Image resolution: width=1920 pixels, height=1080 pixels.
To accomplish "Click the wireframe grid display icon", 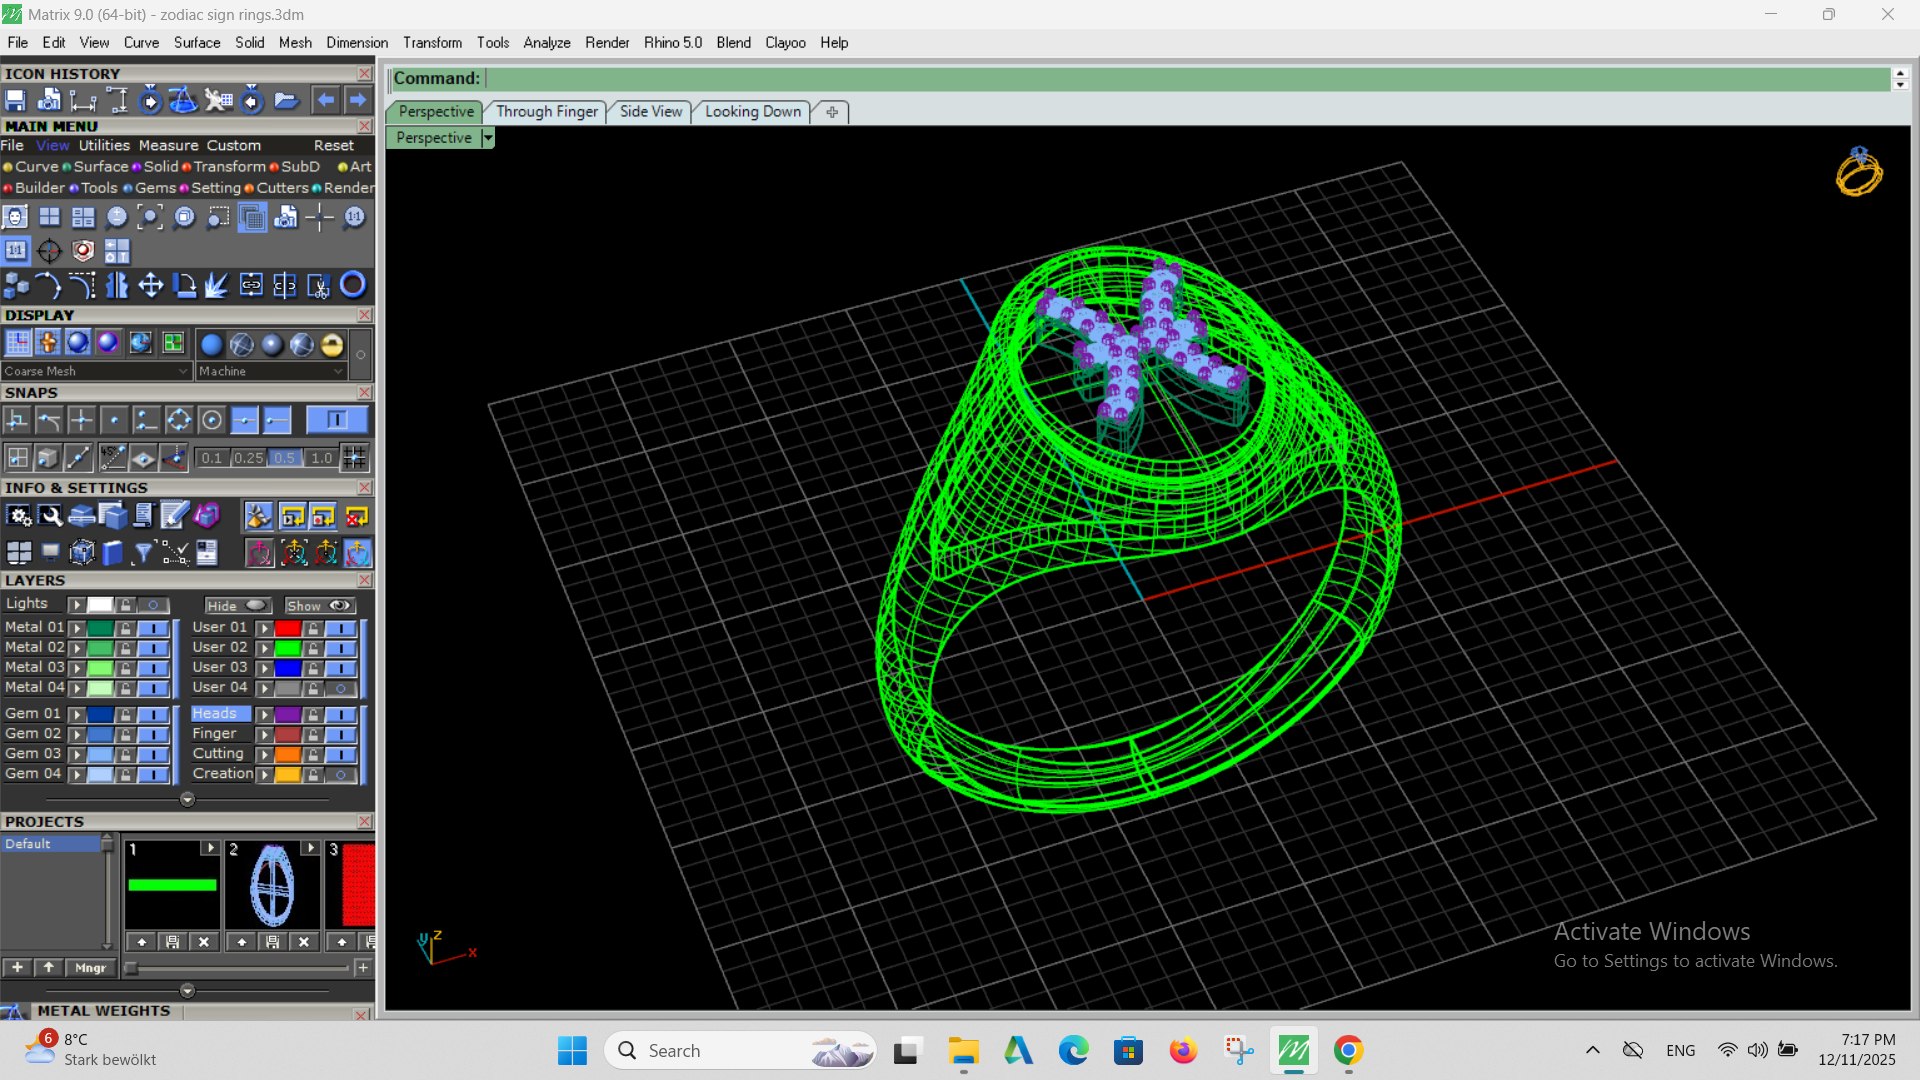I will pyautogui.click(x=18, y=344).
